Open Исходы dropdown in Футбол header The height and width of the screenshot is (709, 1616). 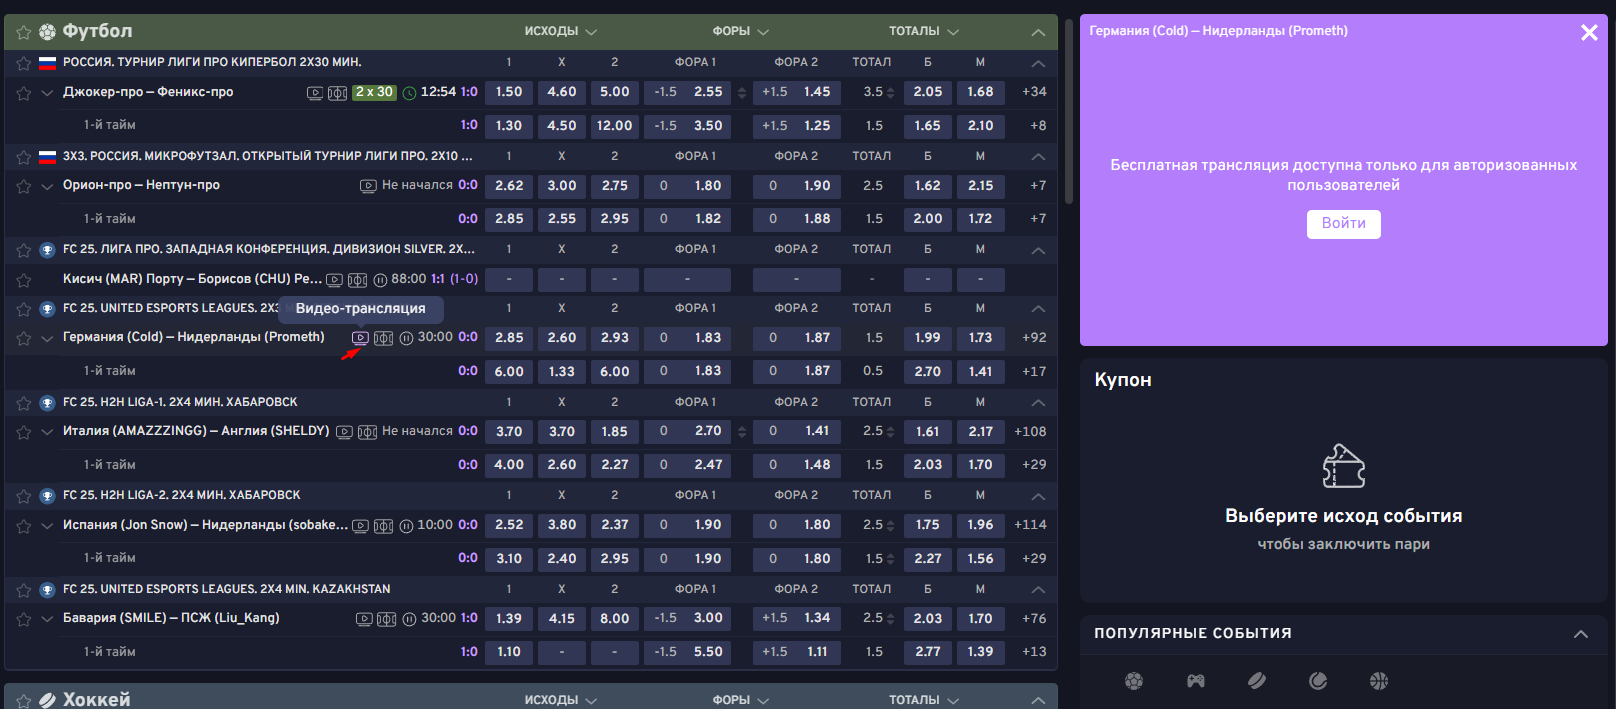tap(561, 31)
